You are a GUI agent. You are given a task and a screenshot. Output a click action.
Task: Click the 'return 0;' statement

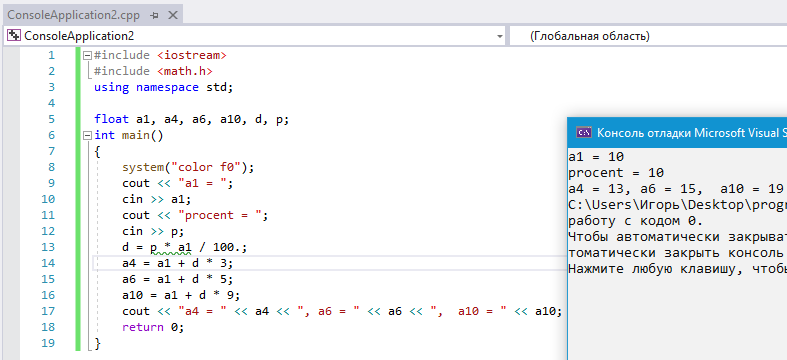[153, 327]
